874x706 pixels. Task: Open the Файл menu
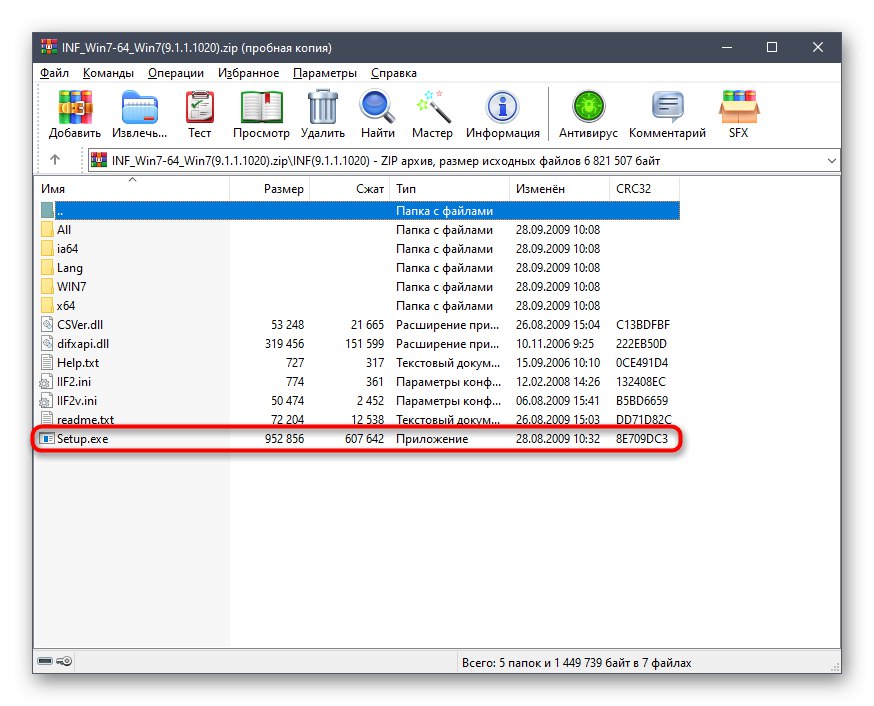pos(54,73)
